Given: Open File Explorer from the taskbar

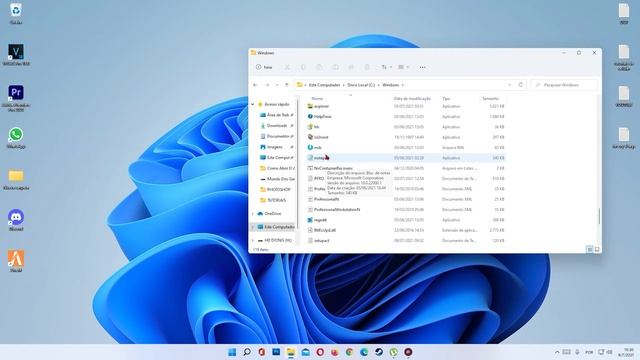Looking at the screenshot, I should coord(291,352).
